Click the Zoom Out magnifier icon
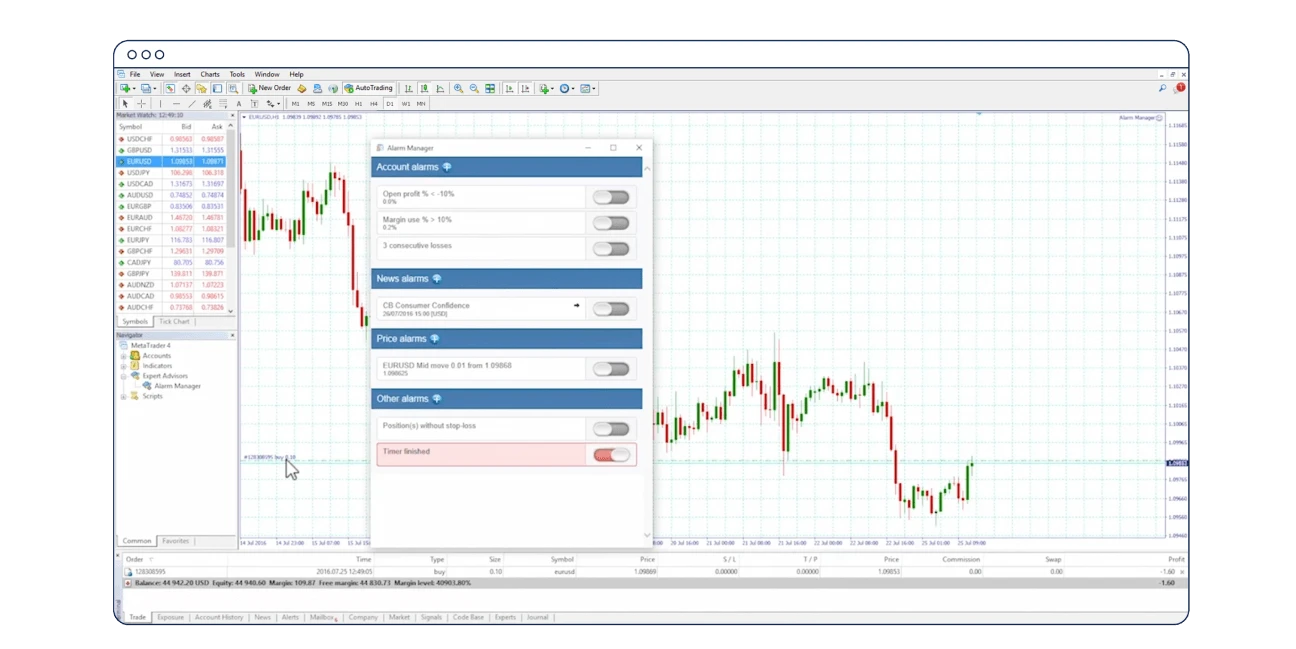Viewport: 1296px width, 649px height. pyautogui.click(x=474, y=88)
